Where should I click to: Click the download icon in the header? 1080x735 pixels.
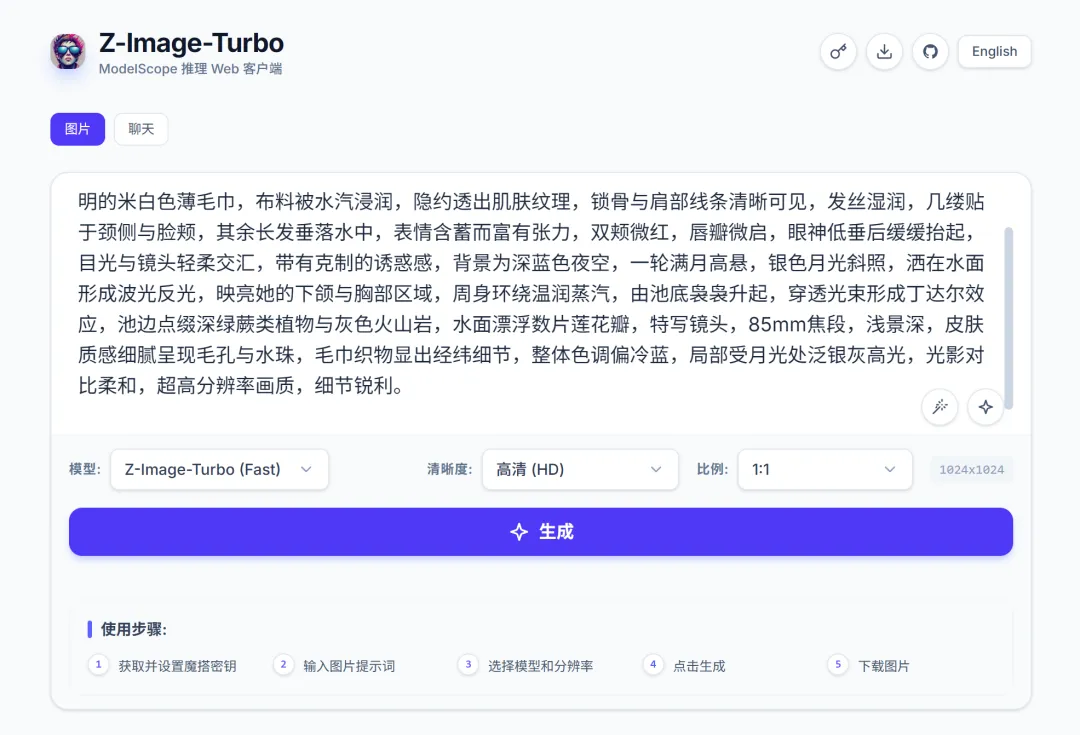pyautogui.click(x=884, y=51)
